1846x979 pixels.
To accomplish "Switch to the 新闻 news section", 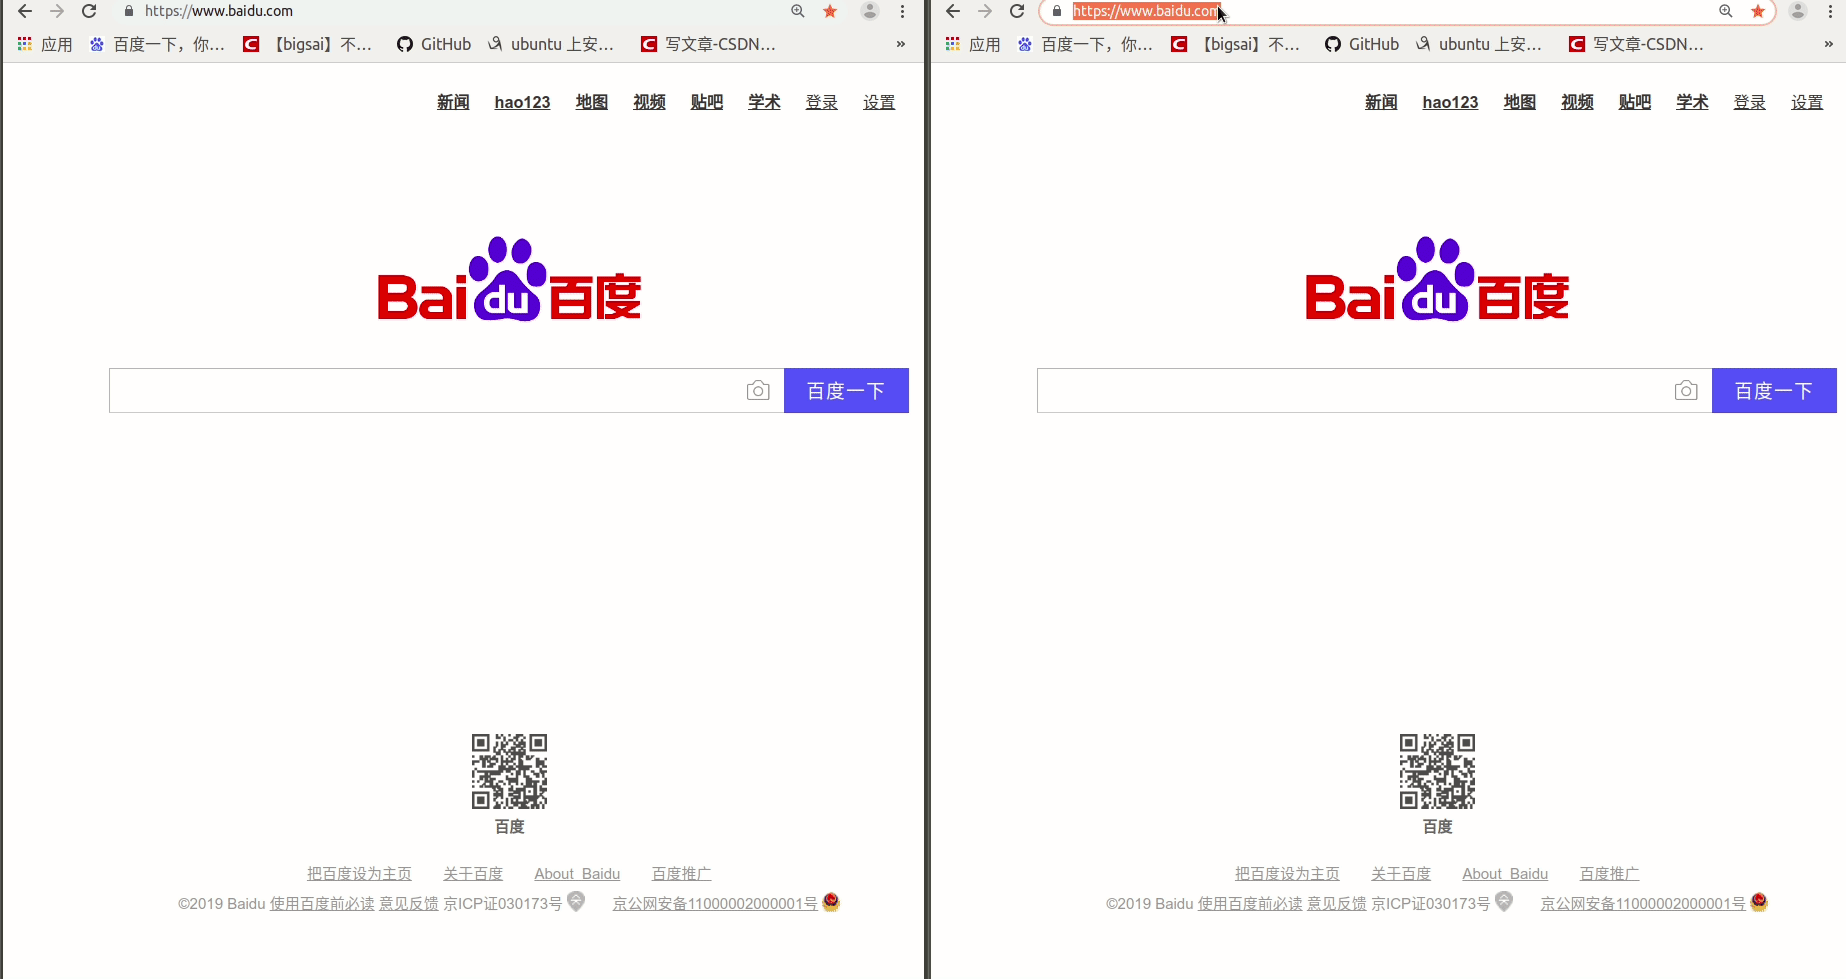I will pos(453,101).
